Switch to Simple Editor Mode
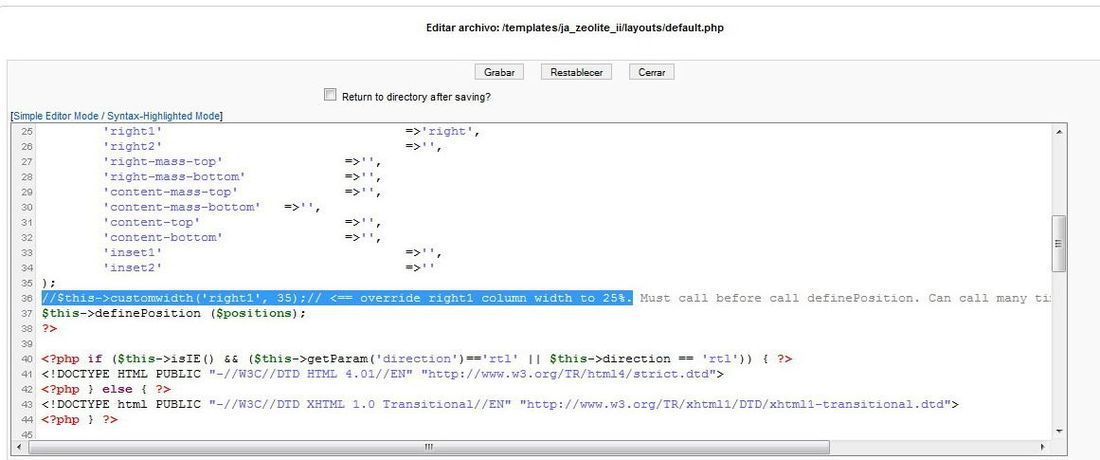The height and width of the screenshot is (460, 1100). click(x=56, y=116)
